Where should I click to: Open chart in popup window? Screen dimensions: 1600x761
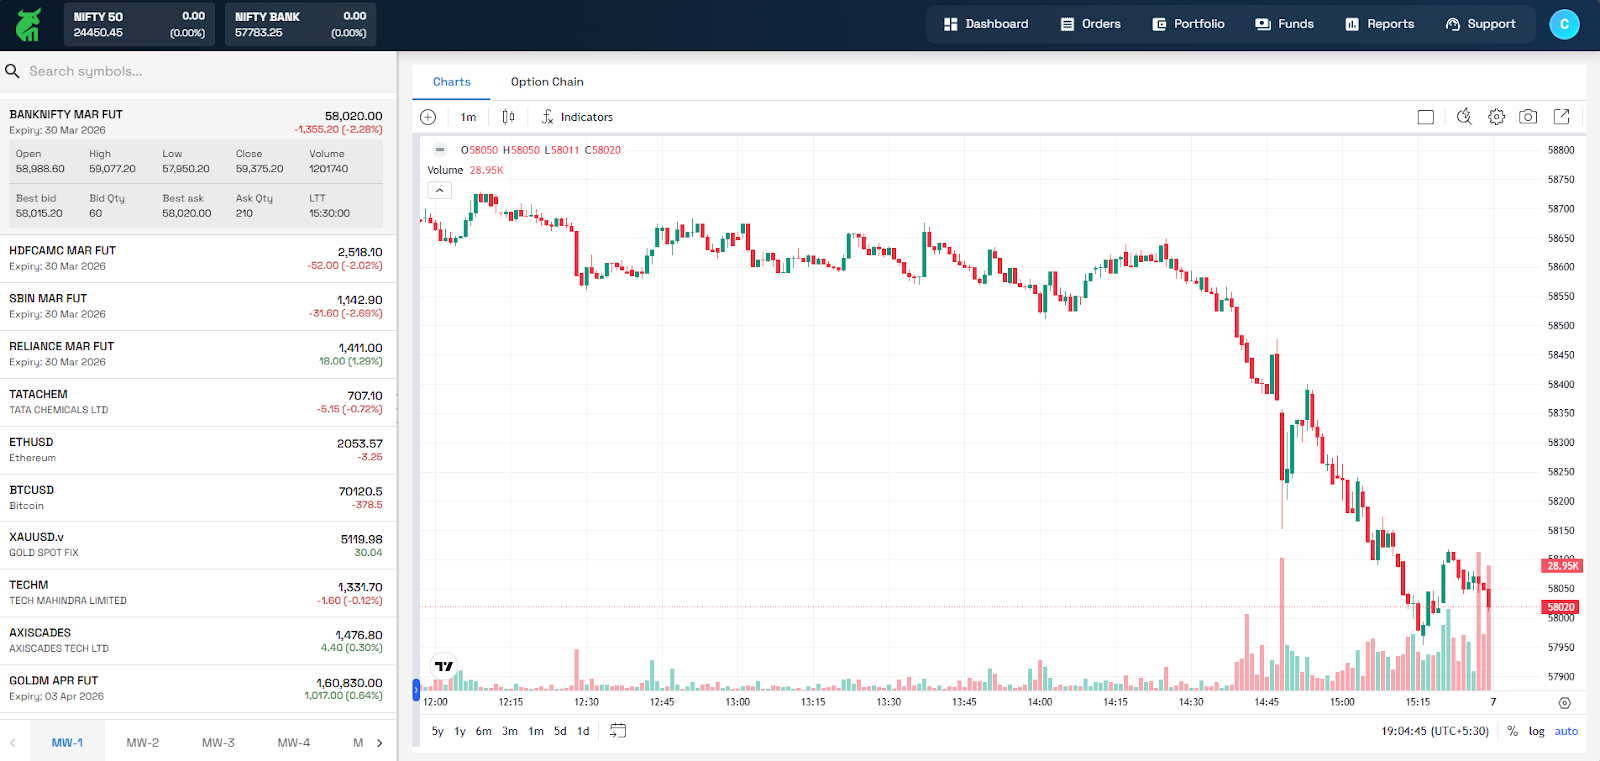1561,117
